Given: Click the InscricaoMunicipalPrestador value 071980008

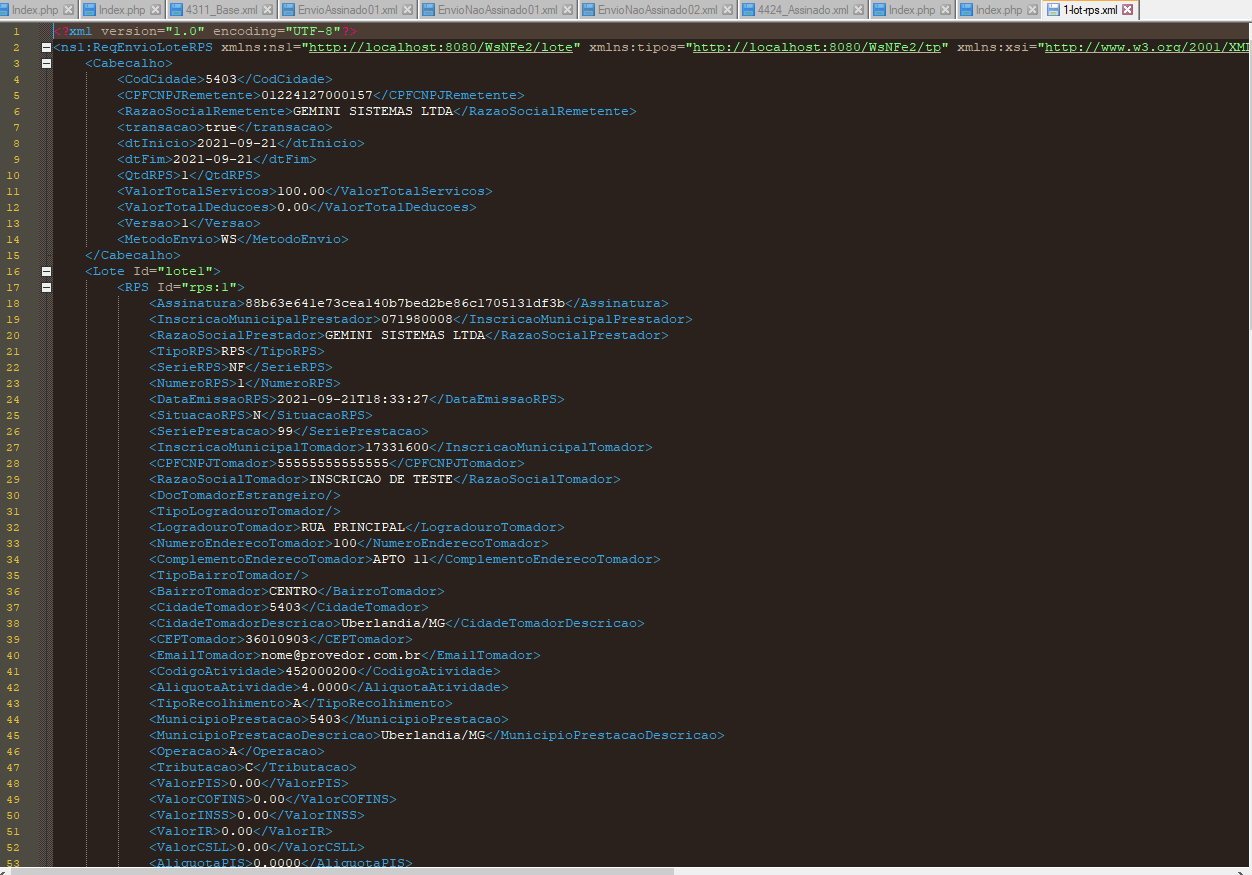Looking at the screenshot, I should coord(417,319).
